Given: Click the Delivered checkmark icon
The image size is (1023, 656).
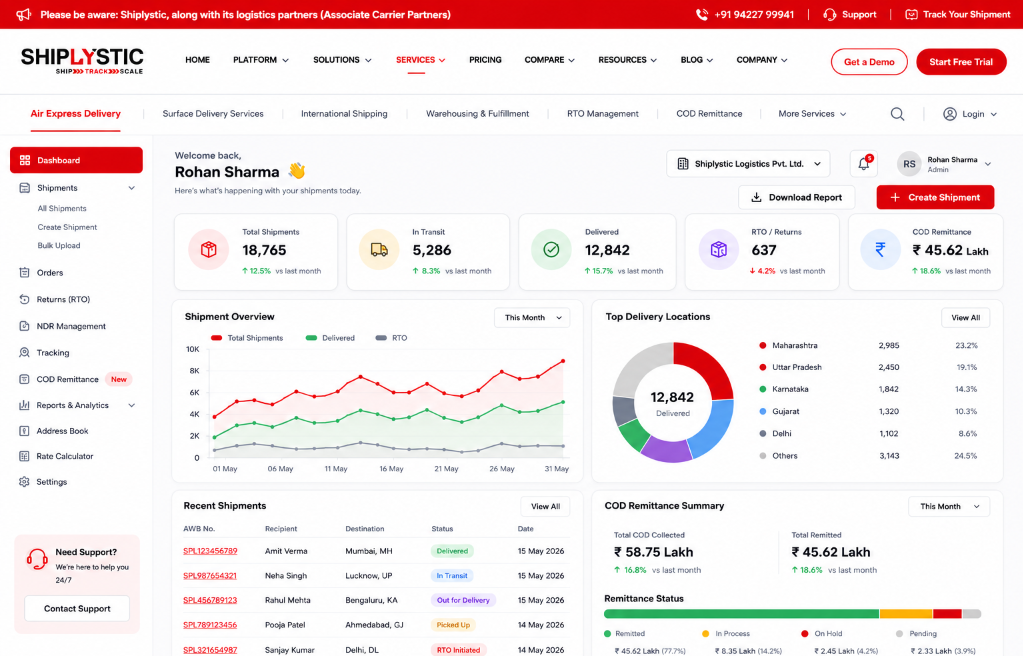Looking at the screenshot, I should 551,249.
